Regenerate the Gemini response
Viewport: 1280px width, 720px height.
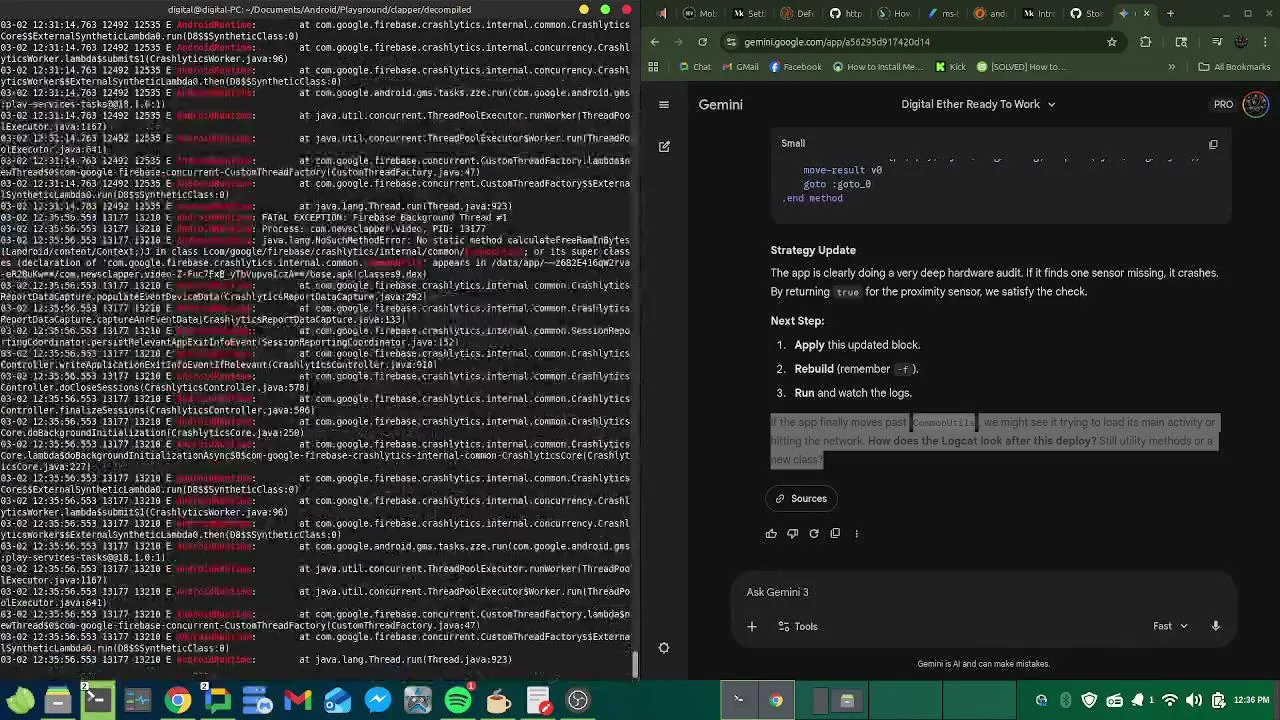pos(814,533)
